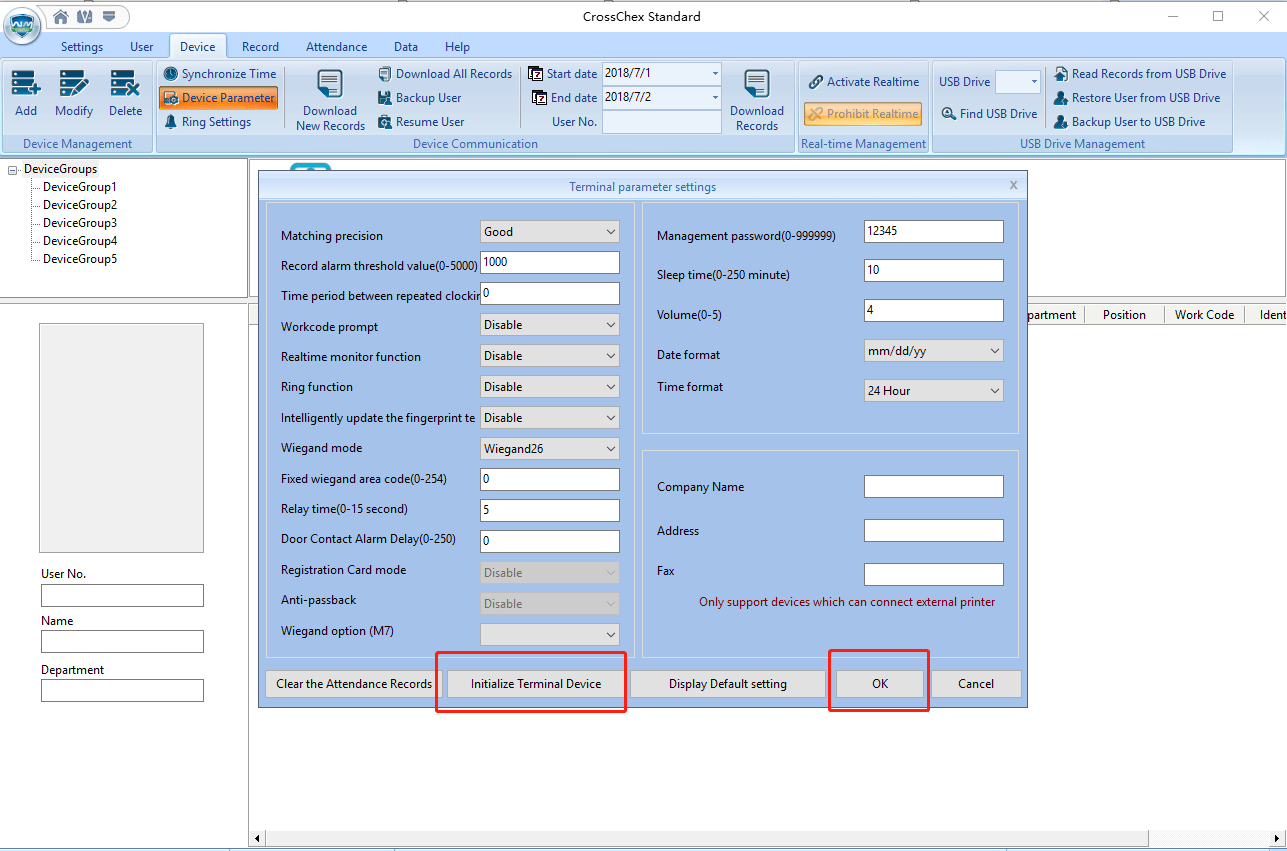Expand the Date format dropdown
The image size is (1287, 851).
pos(933,351)
